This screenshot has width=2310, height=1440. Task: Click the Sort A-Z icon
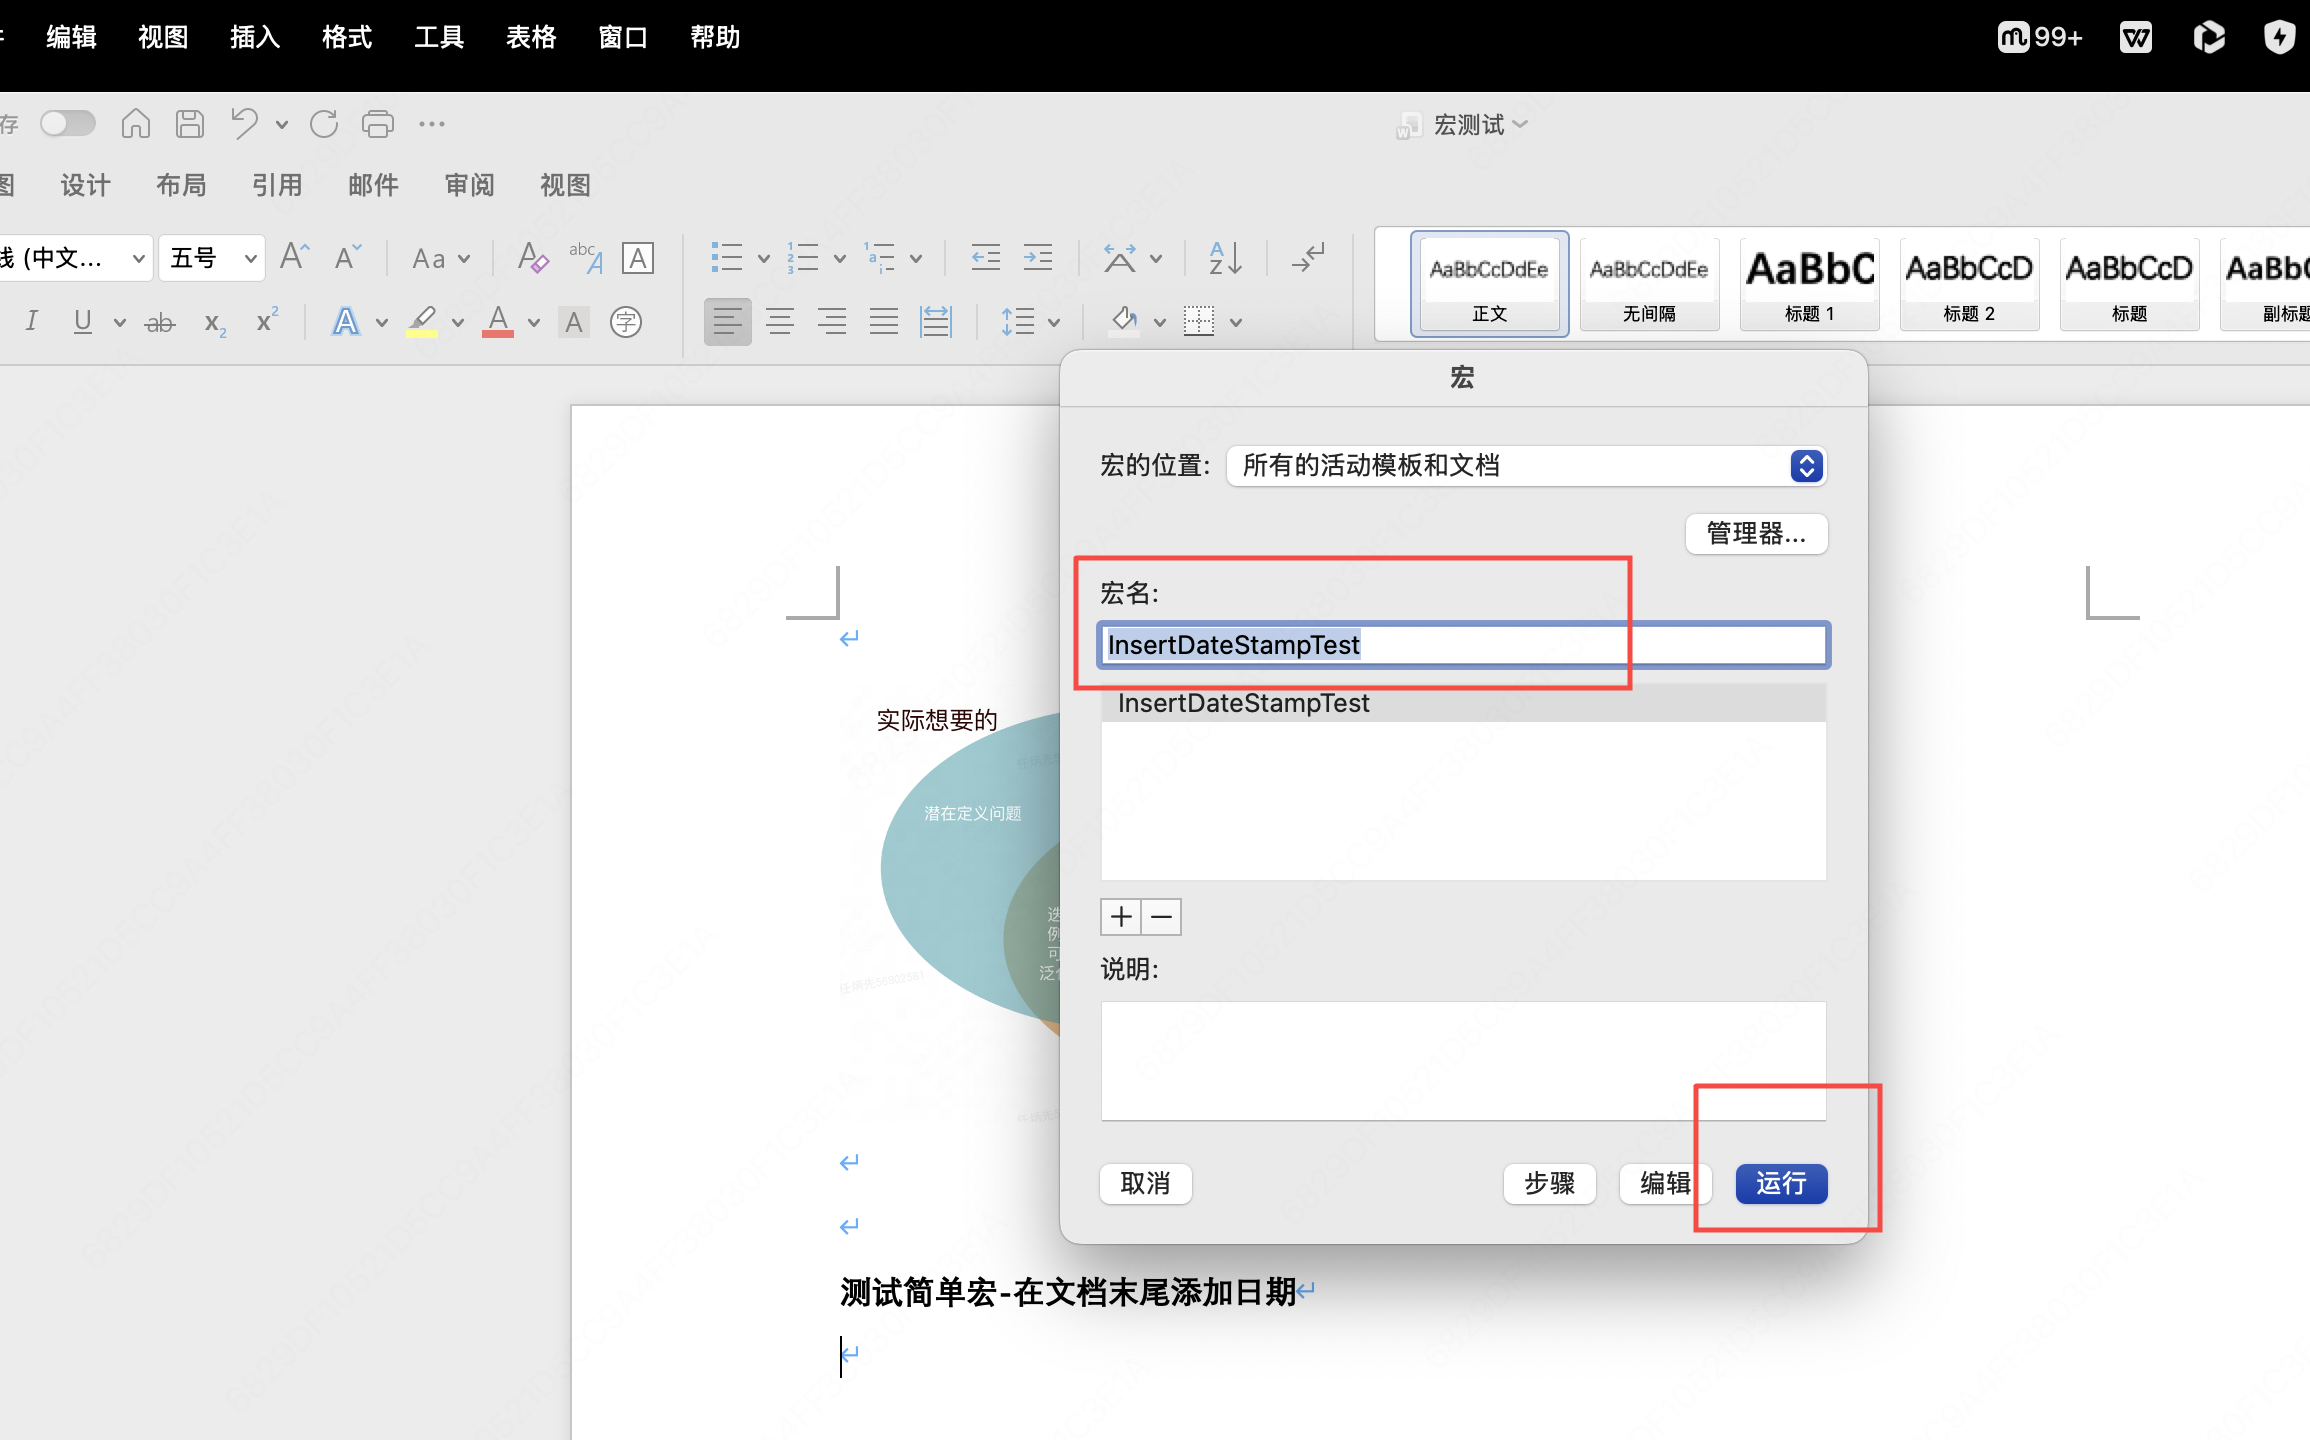click(x=1225, y=258)
